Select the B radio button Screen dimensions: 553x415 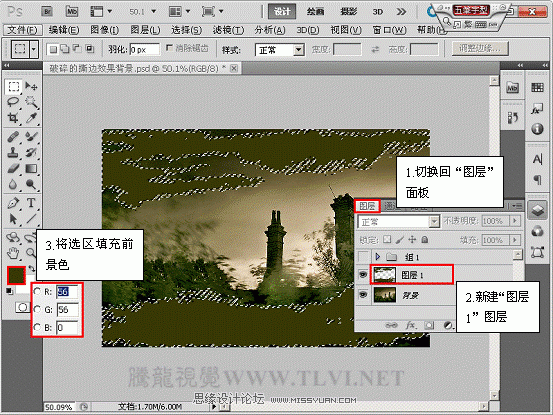point(37,327)
